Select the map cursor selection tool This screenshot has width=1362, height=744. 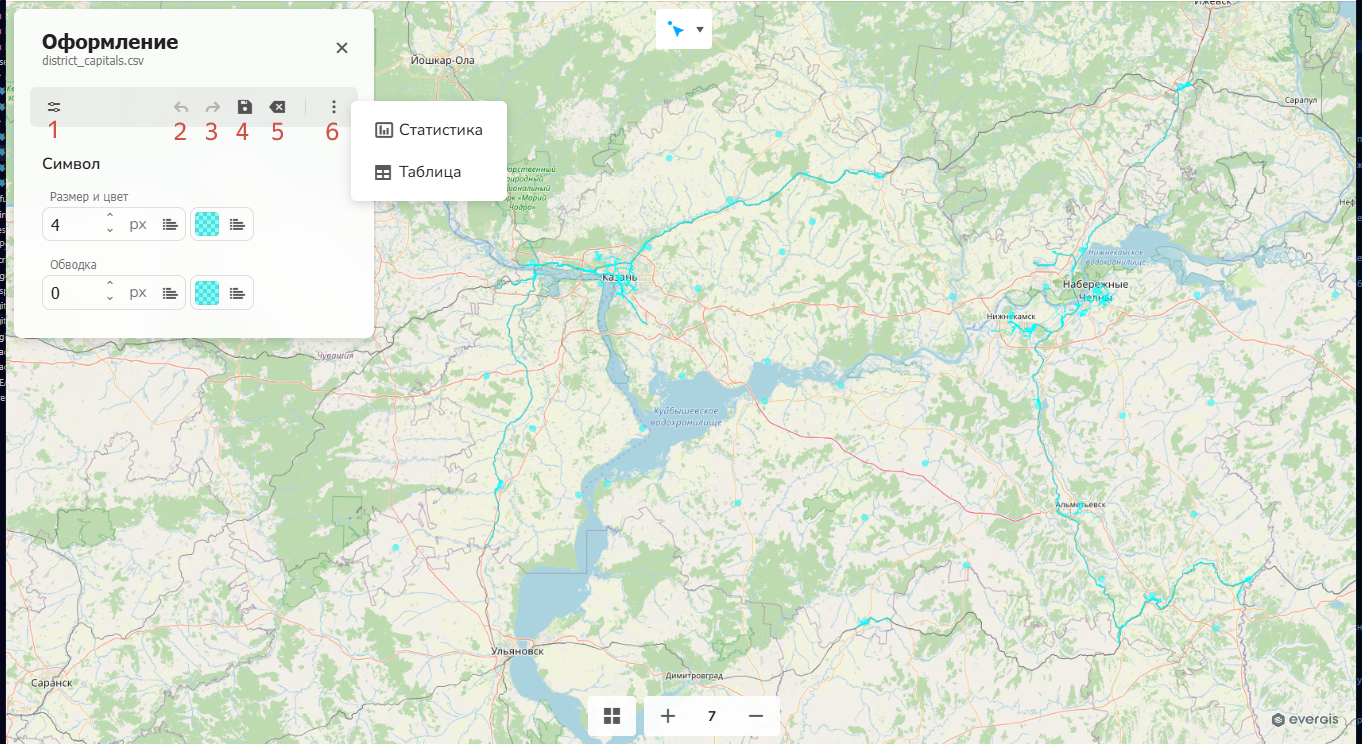click(675, 29)
